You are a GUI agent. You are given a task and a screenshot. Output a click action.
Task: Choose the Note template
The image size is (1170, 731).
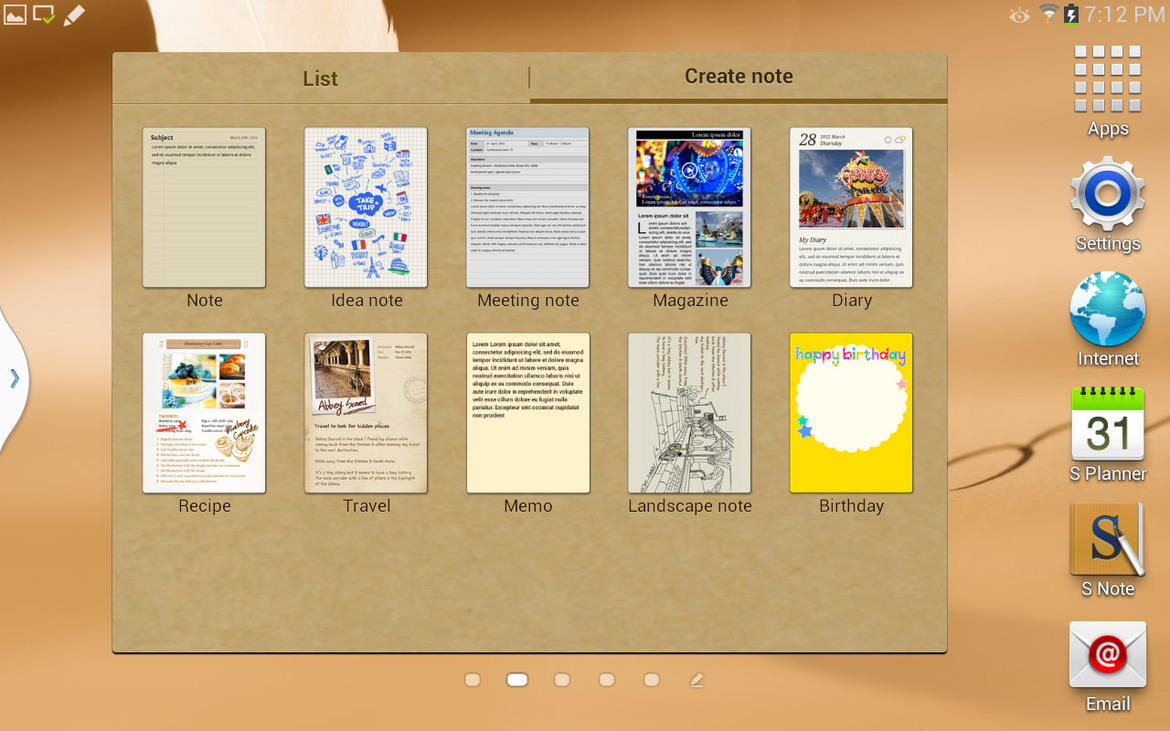tap(204, 218)
